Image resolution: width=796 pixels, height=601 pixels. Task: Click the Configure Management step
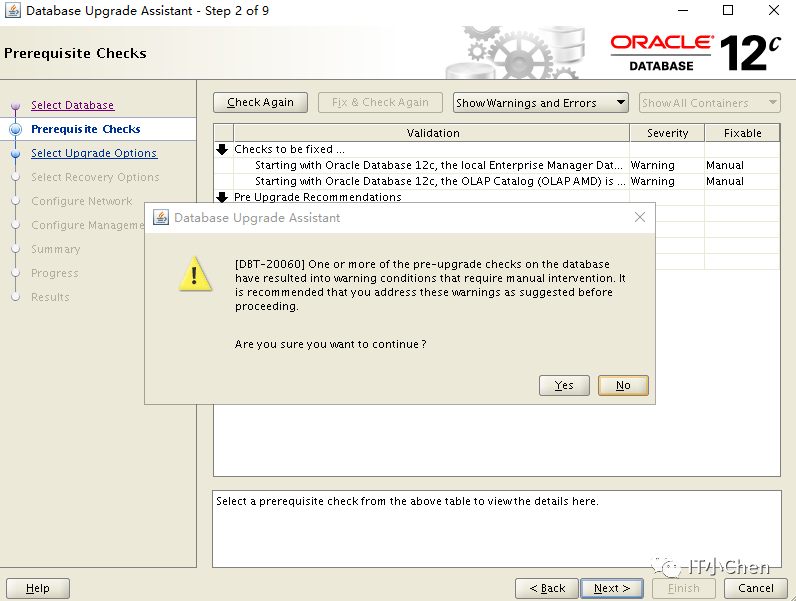[87, 225]
